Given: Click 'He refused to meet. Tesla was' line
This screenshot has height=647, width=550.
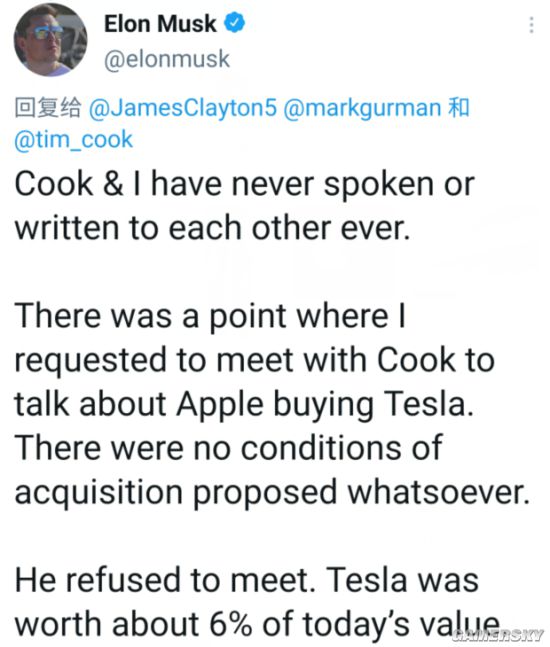Looking at the screenshot, I should (x=247, y=580).
